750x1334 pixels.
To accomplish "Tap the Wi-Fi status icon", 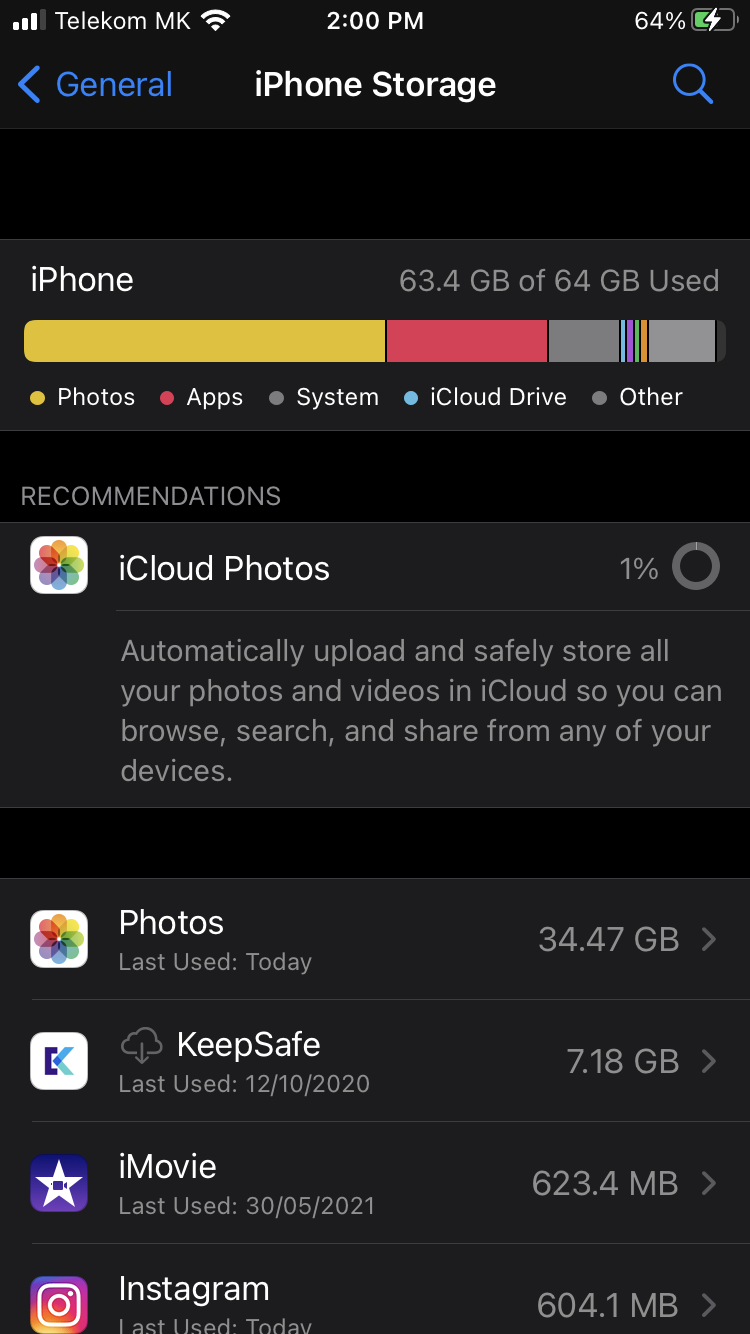I will [x=214, y=21].
